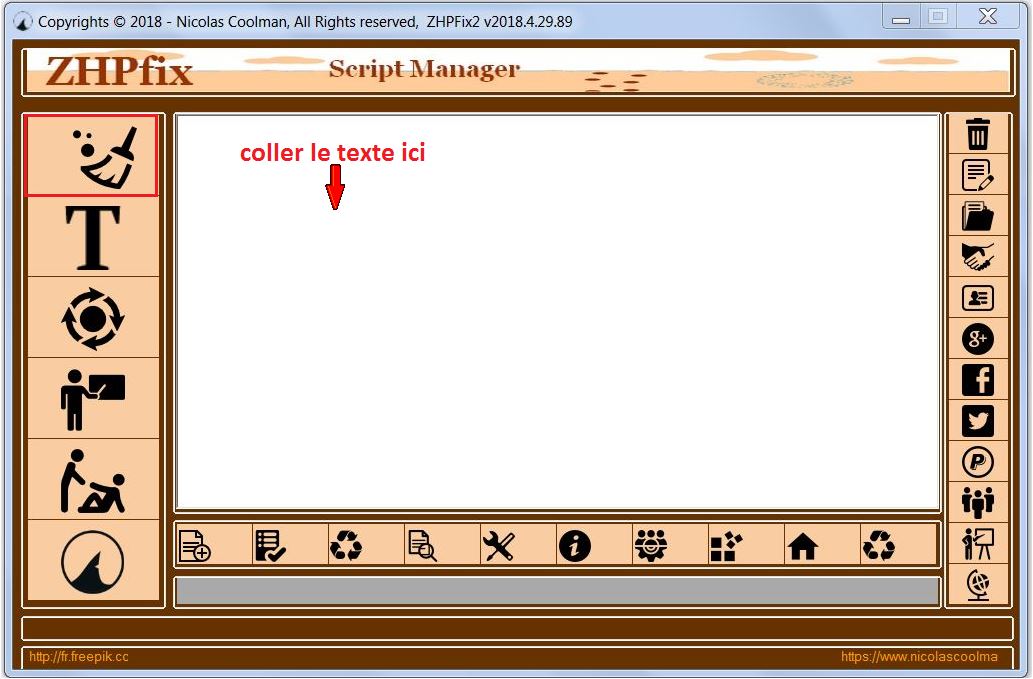Click the person with easel icon

coord(978,544)
